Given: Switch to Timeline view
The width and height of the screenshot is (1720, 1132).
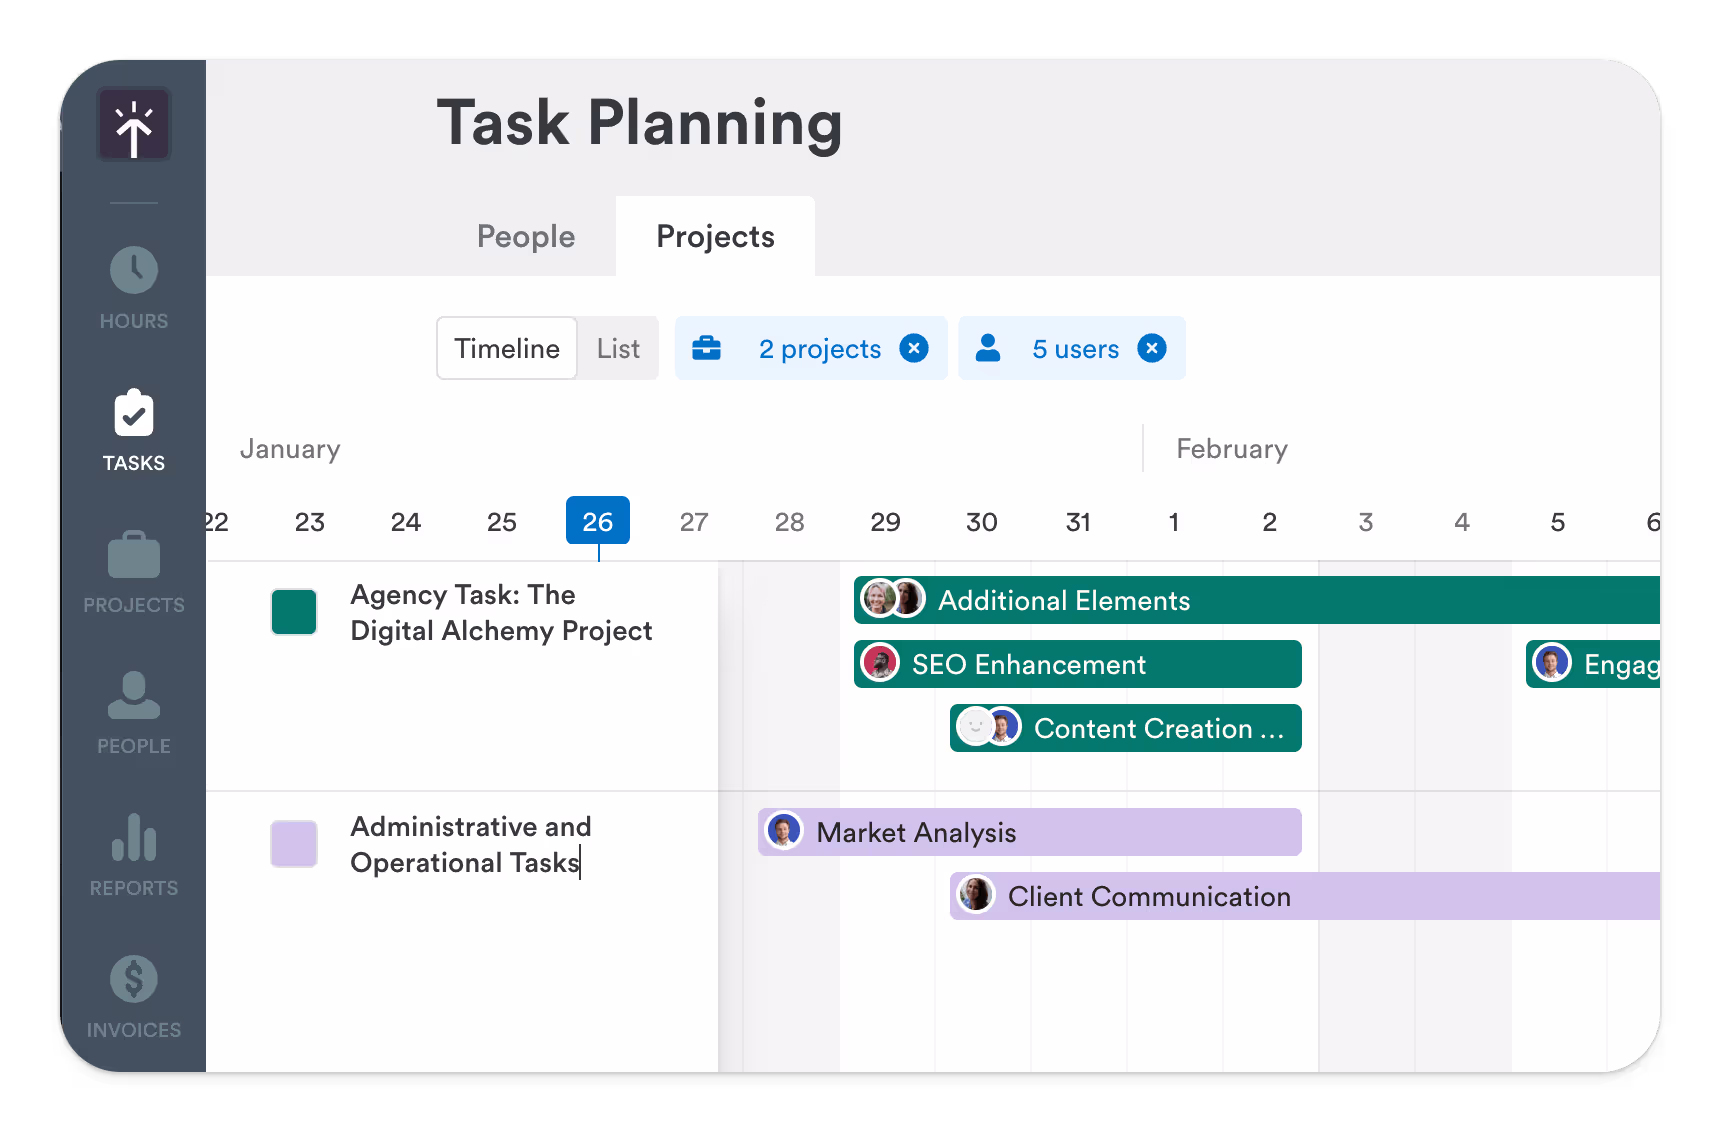Looking at the screenshot, I should 506,348.
